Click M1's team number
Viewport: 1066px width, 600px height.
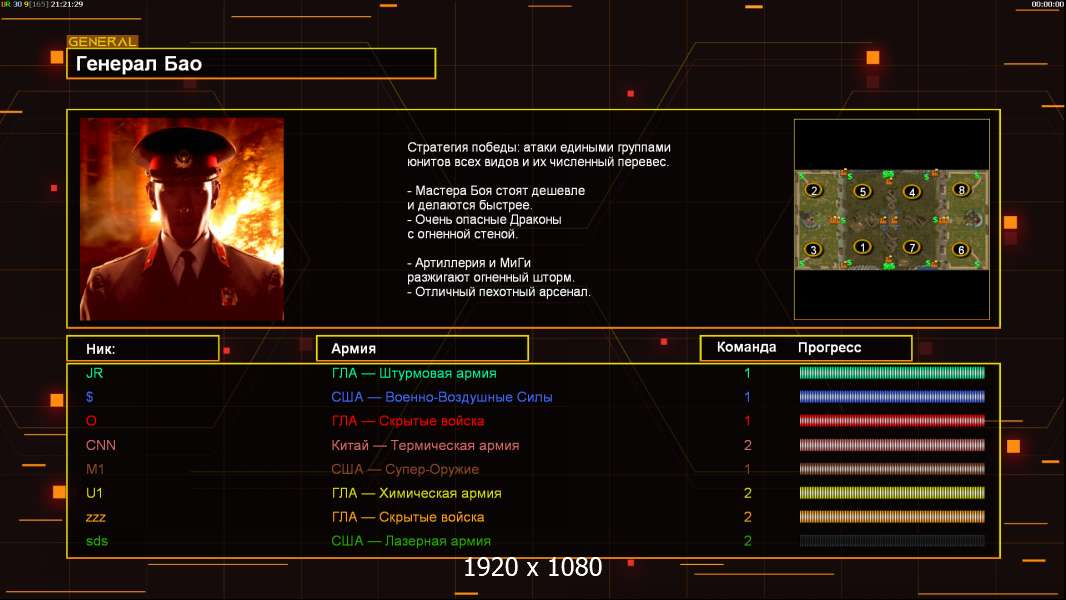click(x=747, y=469)
